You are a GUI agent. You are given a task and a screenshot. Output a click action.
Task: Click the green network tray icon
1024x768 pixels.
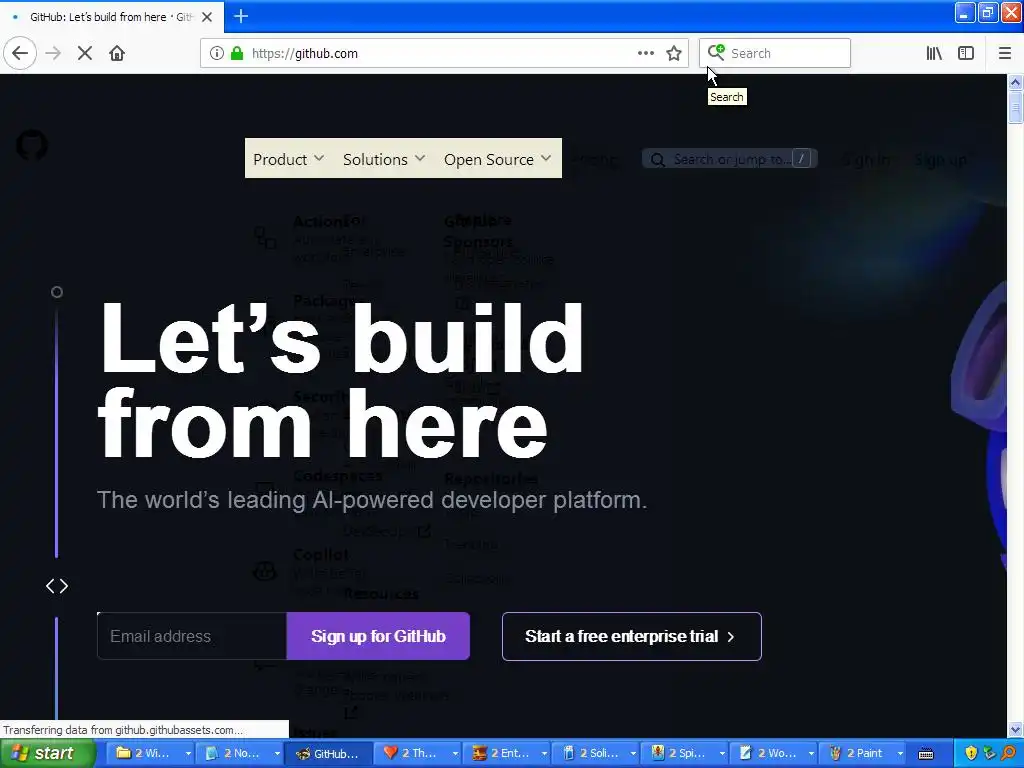(990, 753)
